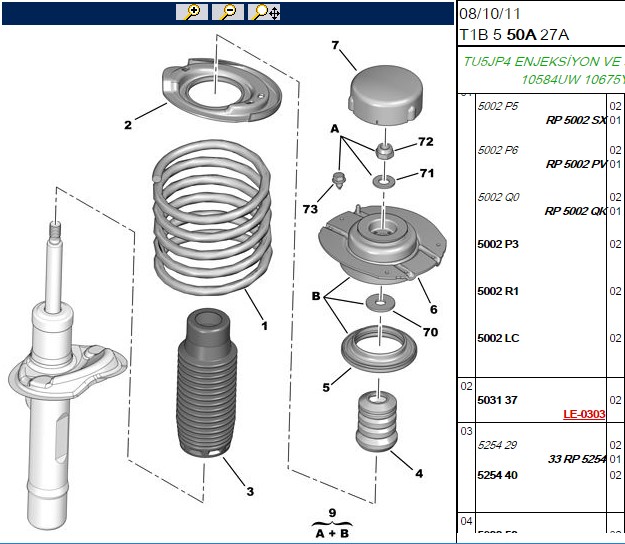Image resolution: width=625 pixels, height=544 pixels.
Task: Select the zoom-and-pan magnifier tool
Action: (264, 12)
